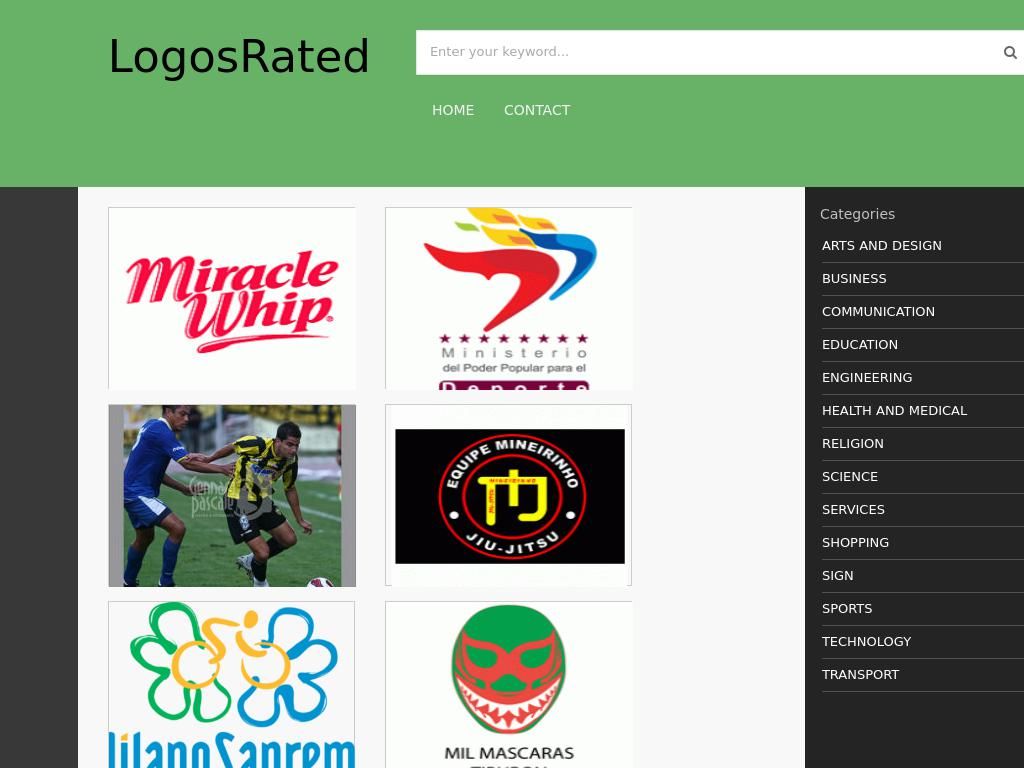1024x768 pixels.
Task: Click the search magnifier icon
Action: [1010, 52]
